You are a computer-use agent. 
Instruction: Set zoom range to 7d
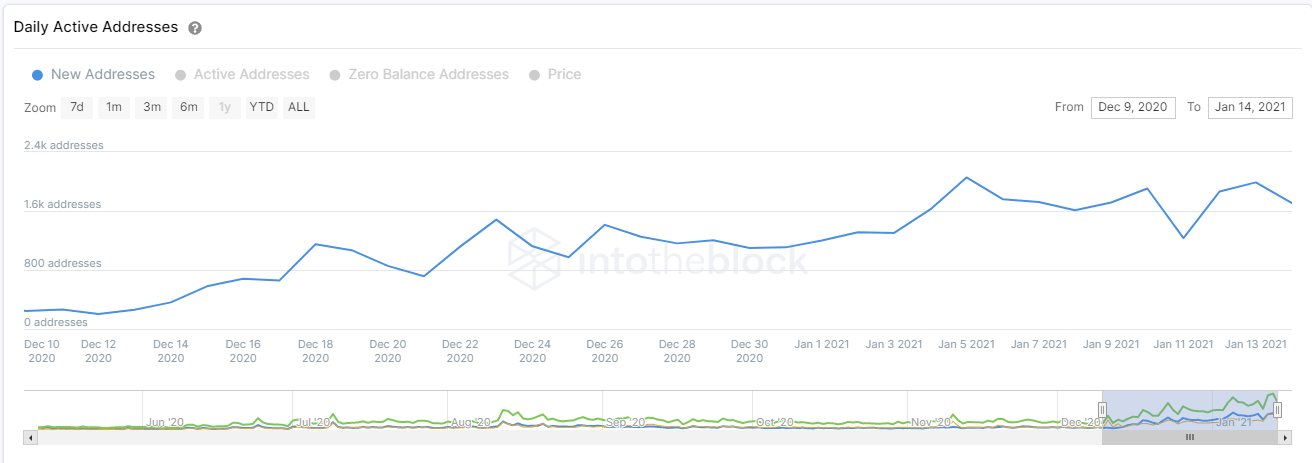tap(77, 107)
